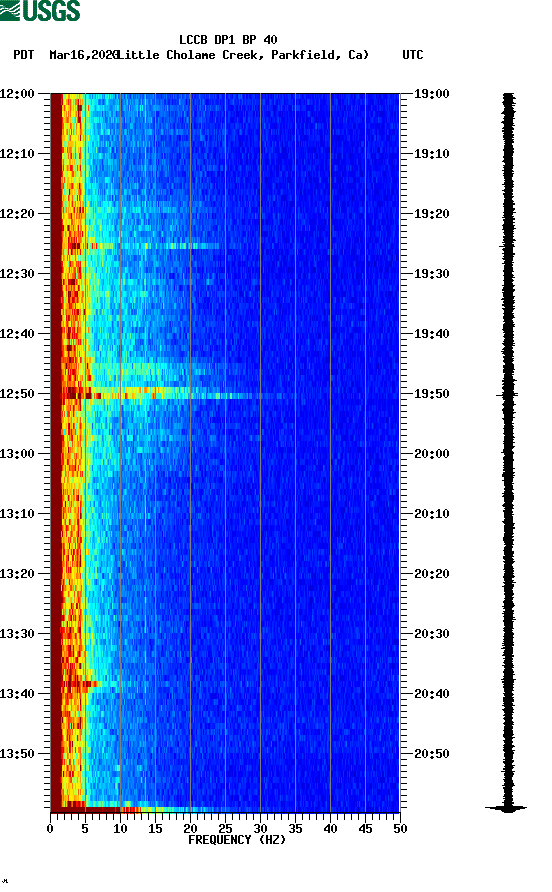The height and width of the screenshot is (892, 552).
Task: Click the 12:20 PDT time label
Action: [x=18, y=214]
